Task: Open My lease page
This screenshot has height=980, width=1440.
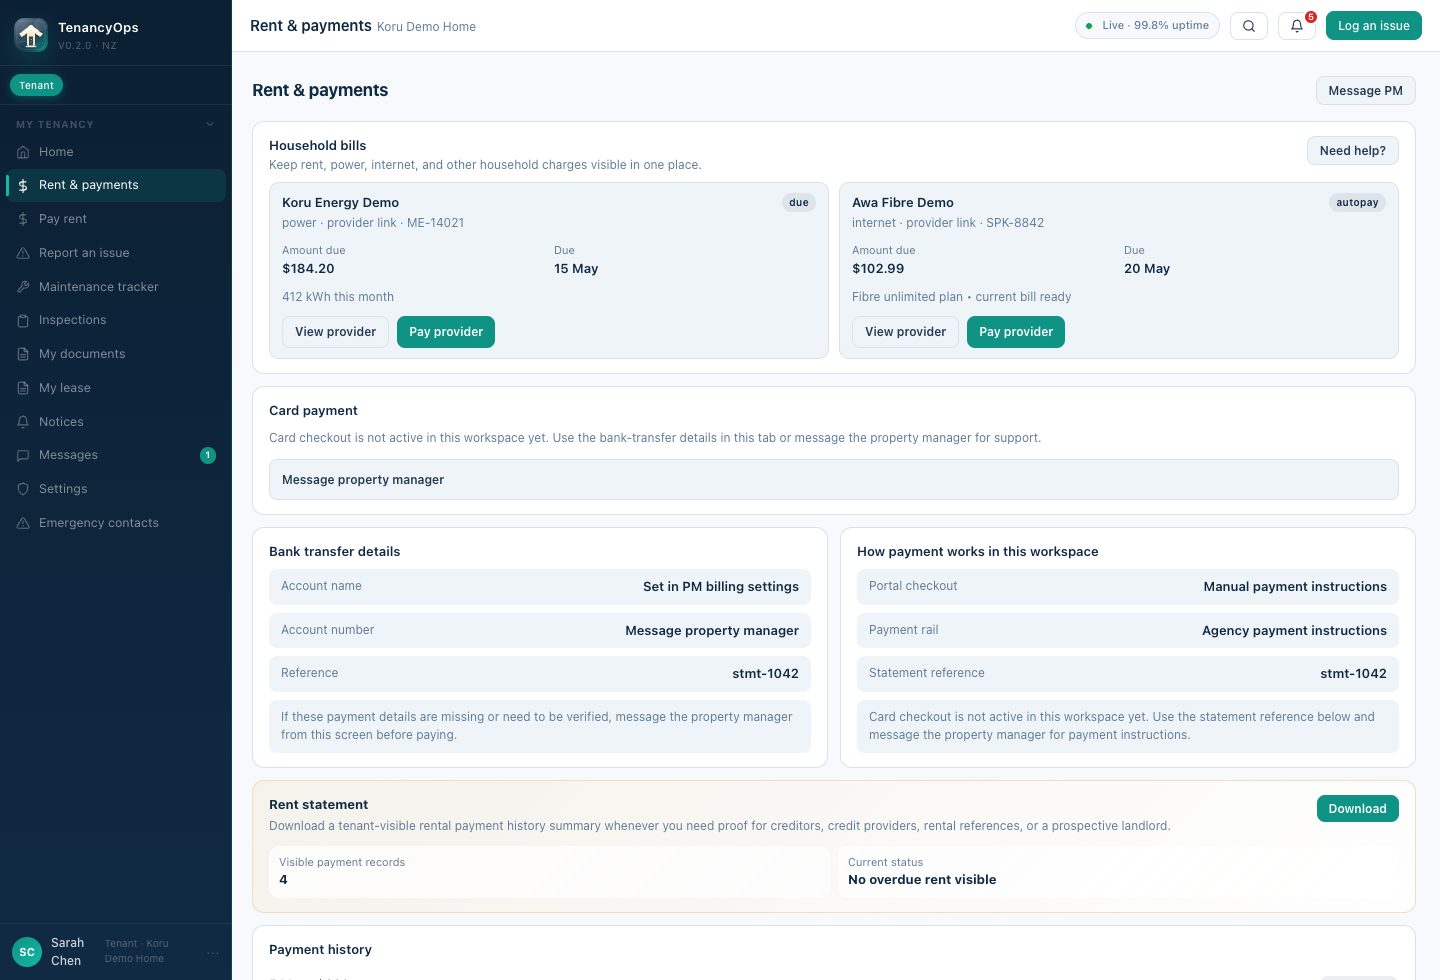Action: click(x=116, y=388)
